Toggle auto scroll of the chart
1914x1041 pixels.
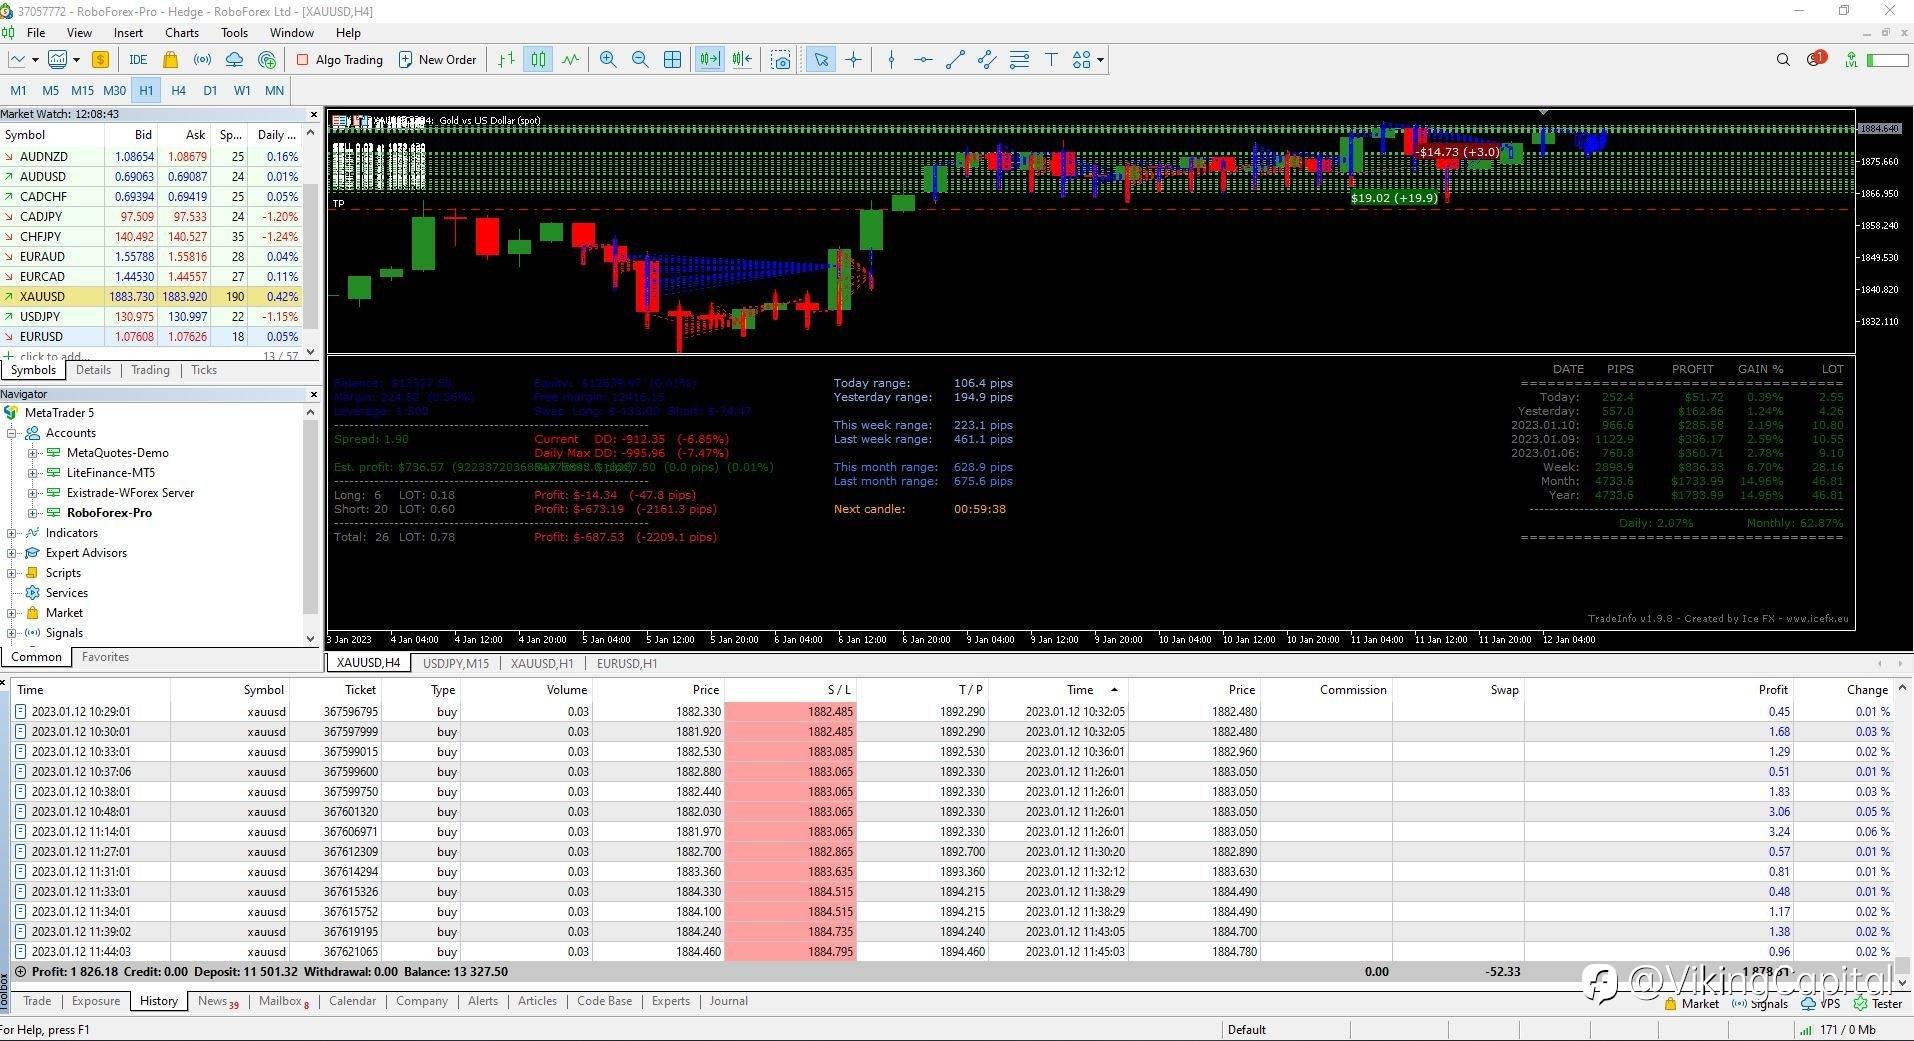[x=709, y=60]
